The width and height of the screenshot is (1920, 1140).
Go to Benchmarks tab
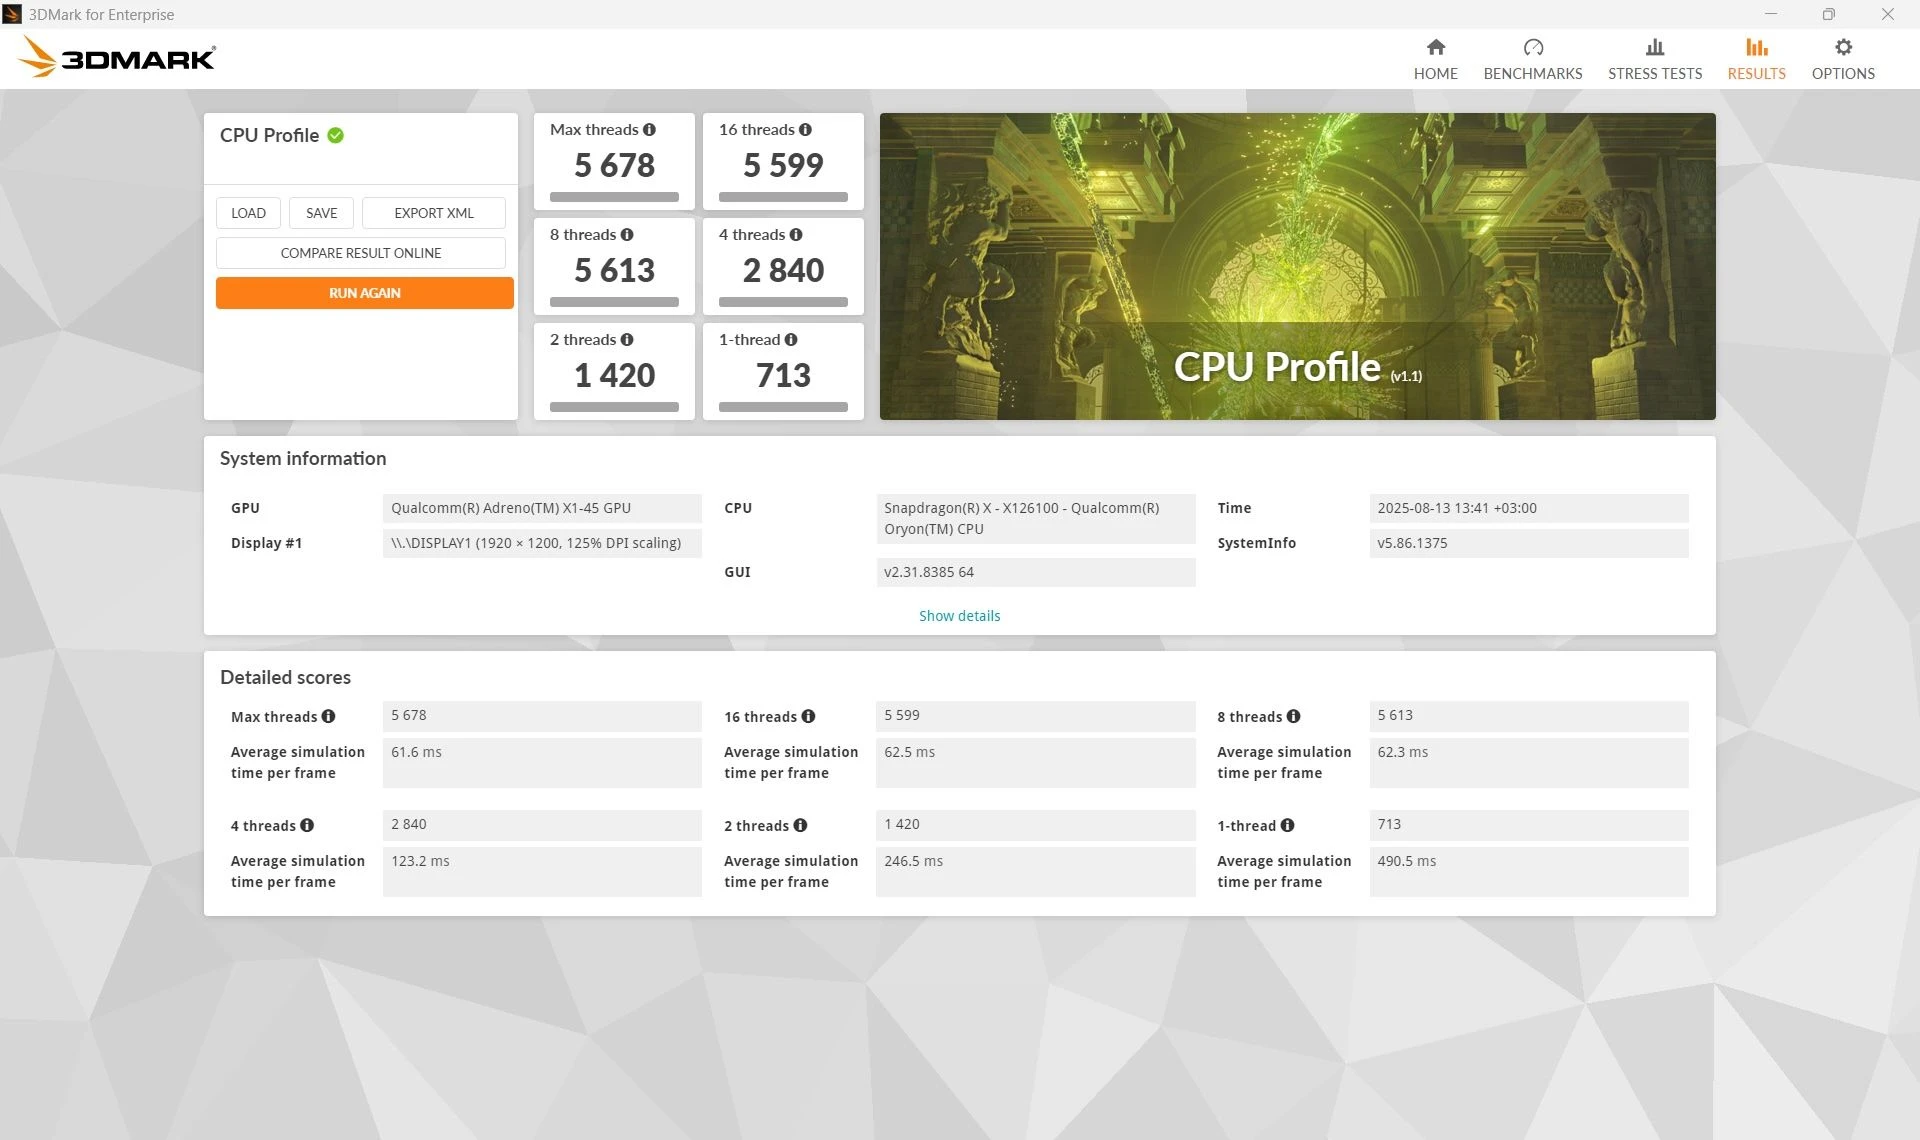click(x=1532, y=59)
